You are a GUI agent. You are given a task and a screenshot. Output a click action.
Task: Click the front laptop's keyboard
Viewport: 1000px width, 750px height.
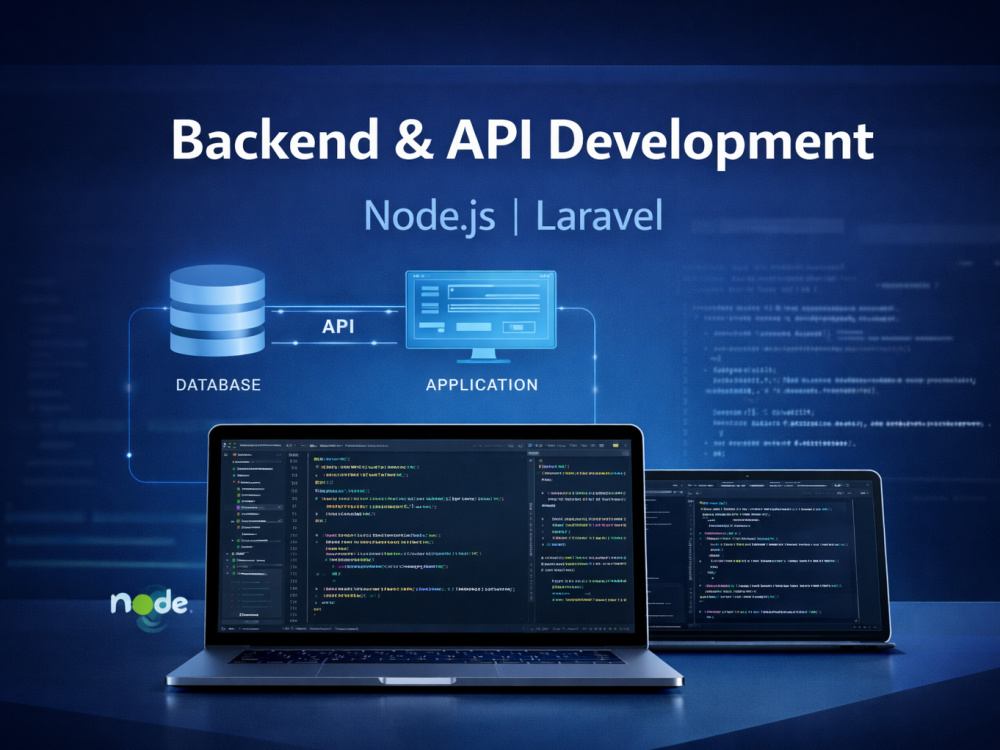[425, 656]
